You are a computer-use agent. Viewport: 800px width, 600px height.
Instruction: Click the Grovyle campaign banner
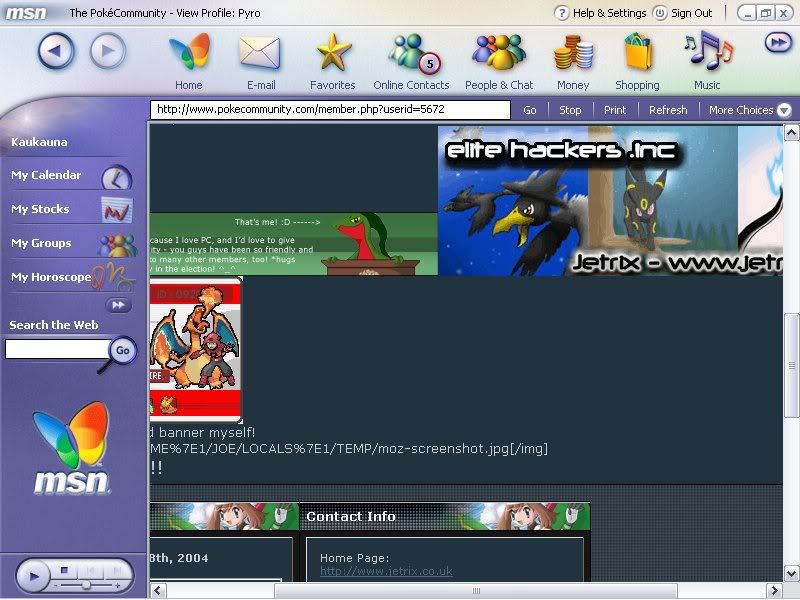(294, 244)
